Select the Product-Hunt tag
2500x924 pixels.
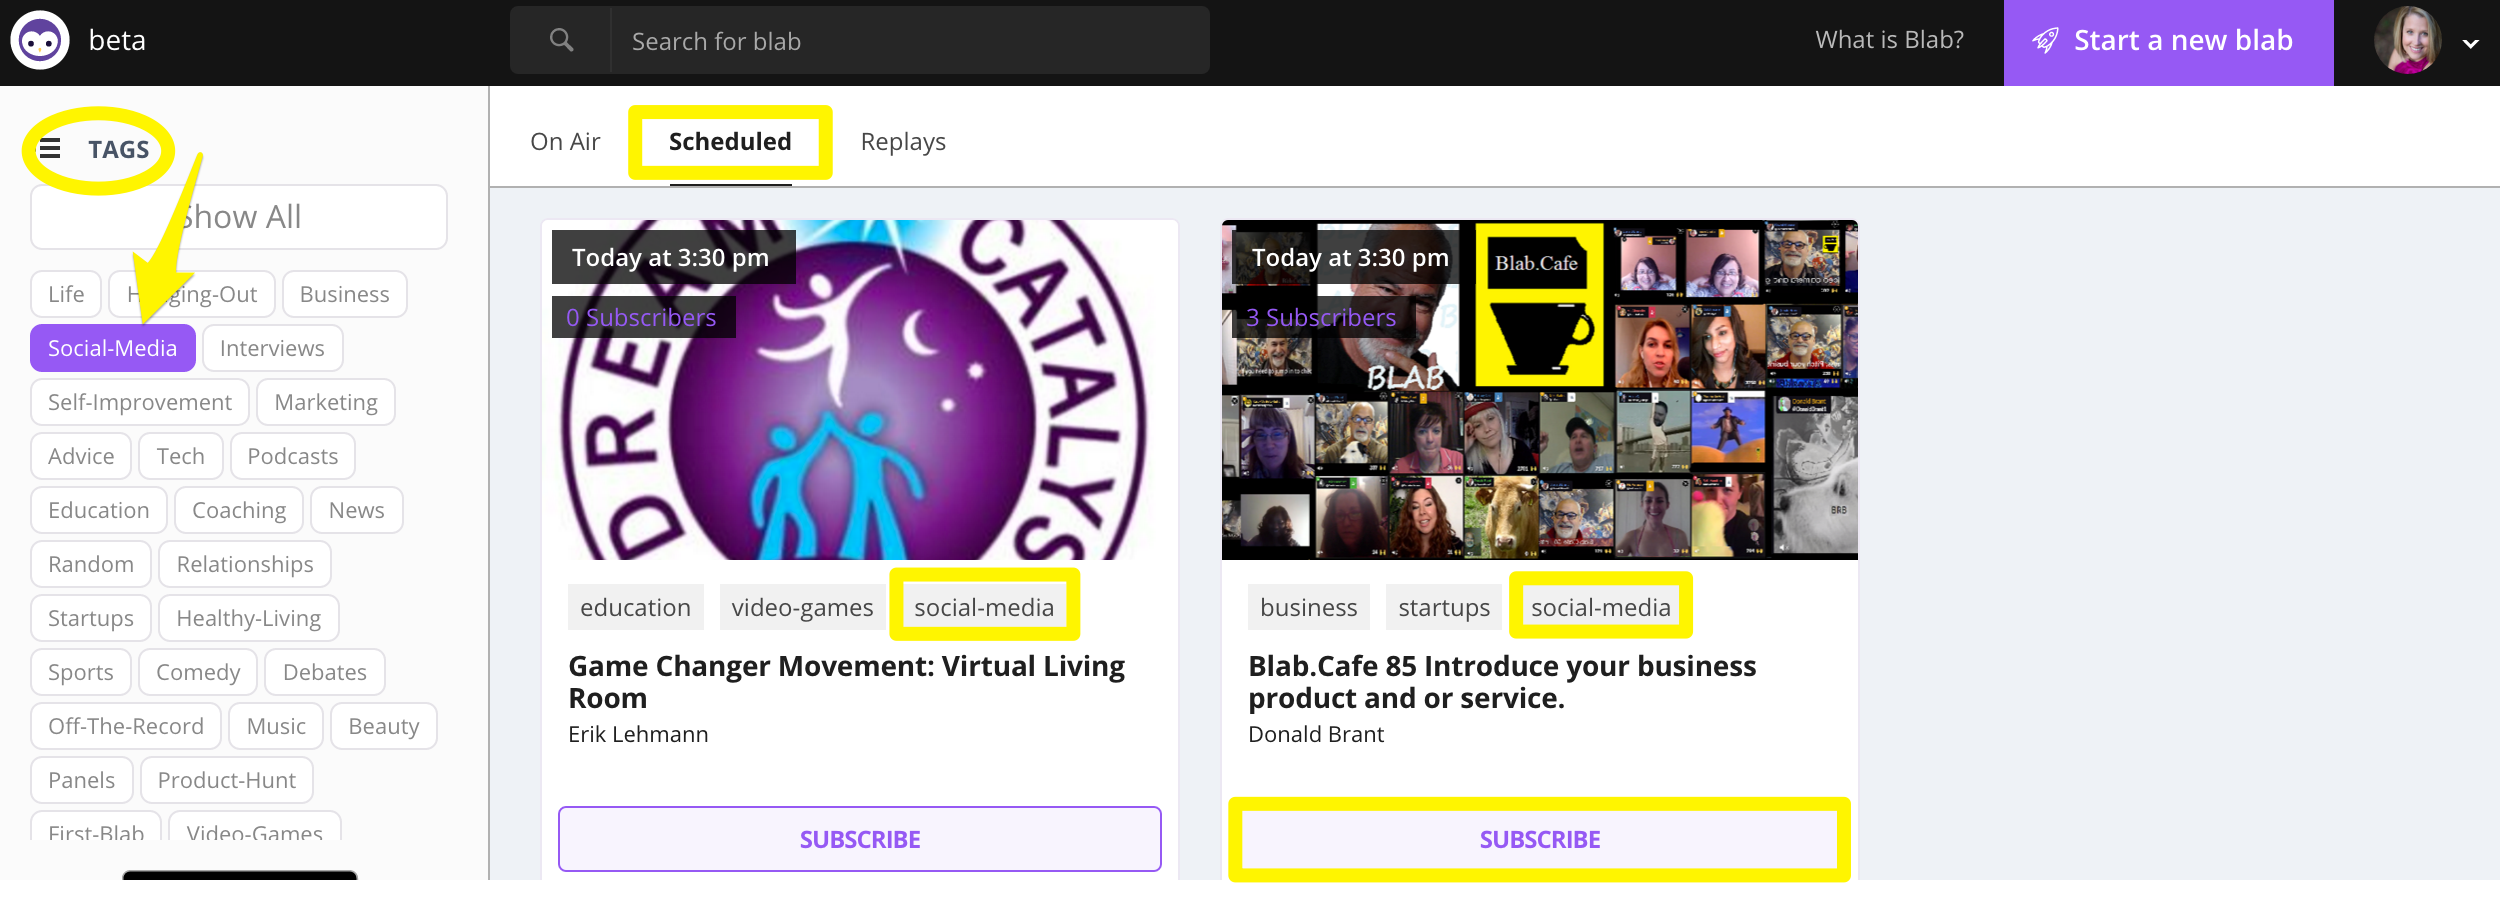[x=227, y=780]
